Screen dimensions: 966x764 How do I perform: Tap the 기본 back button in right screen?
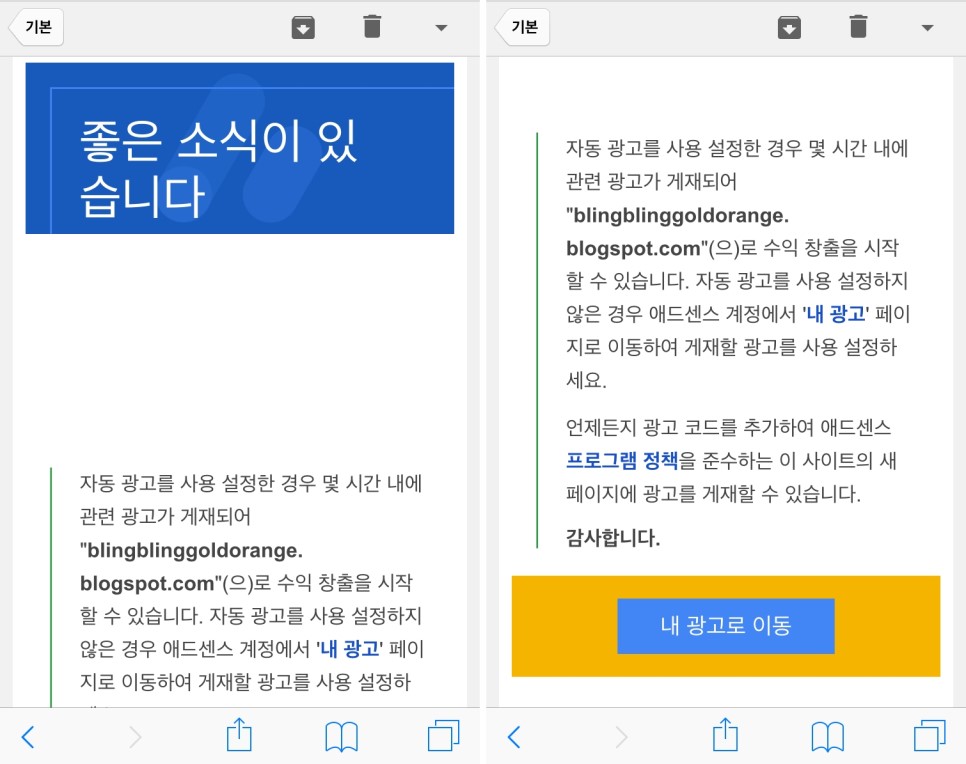point(524,27)
